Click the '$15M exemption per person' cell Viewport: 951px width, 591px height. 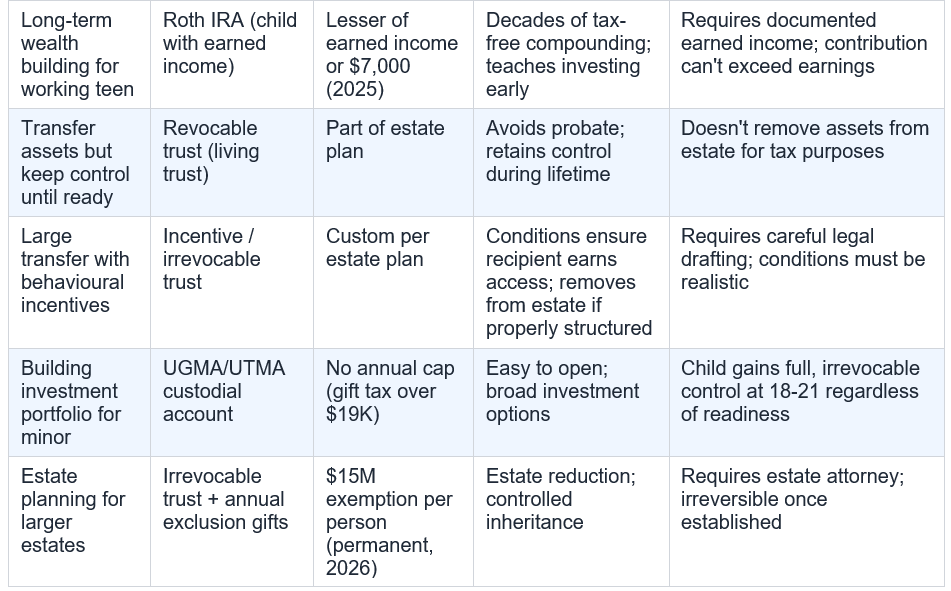[393, 522]
